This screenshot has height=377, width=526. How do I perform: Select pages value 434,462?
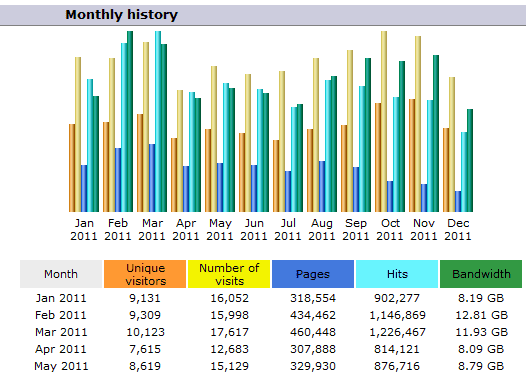pyautogui.click(x=313, y=315)
